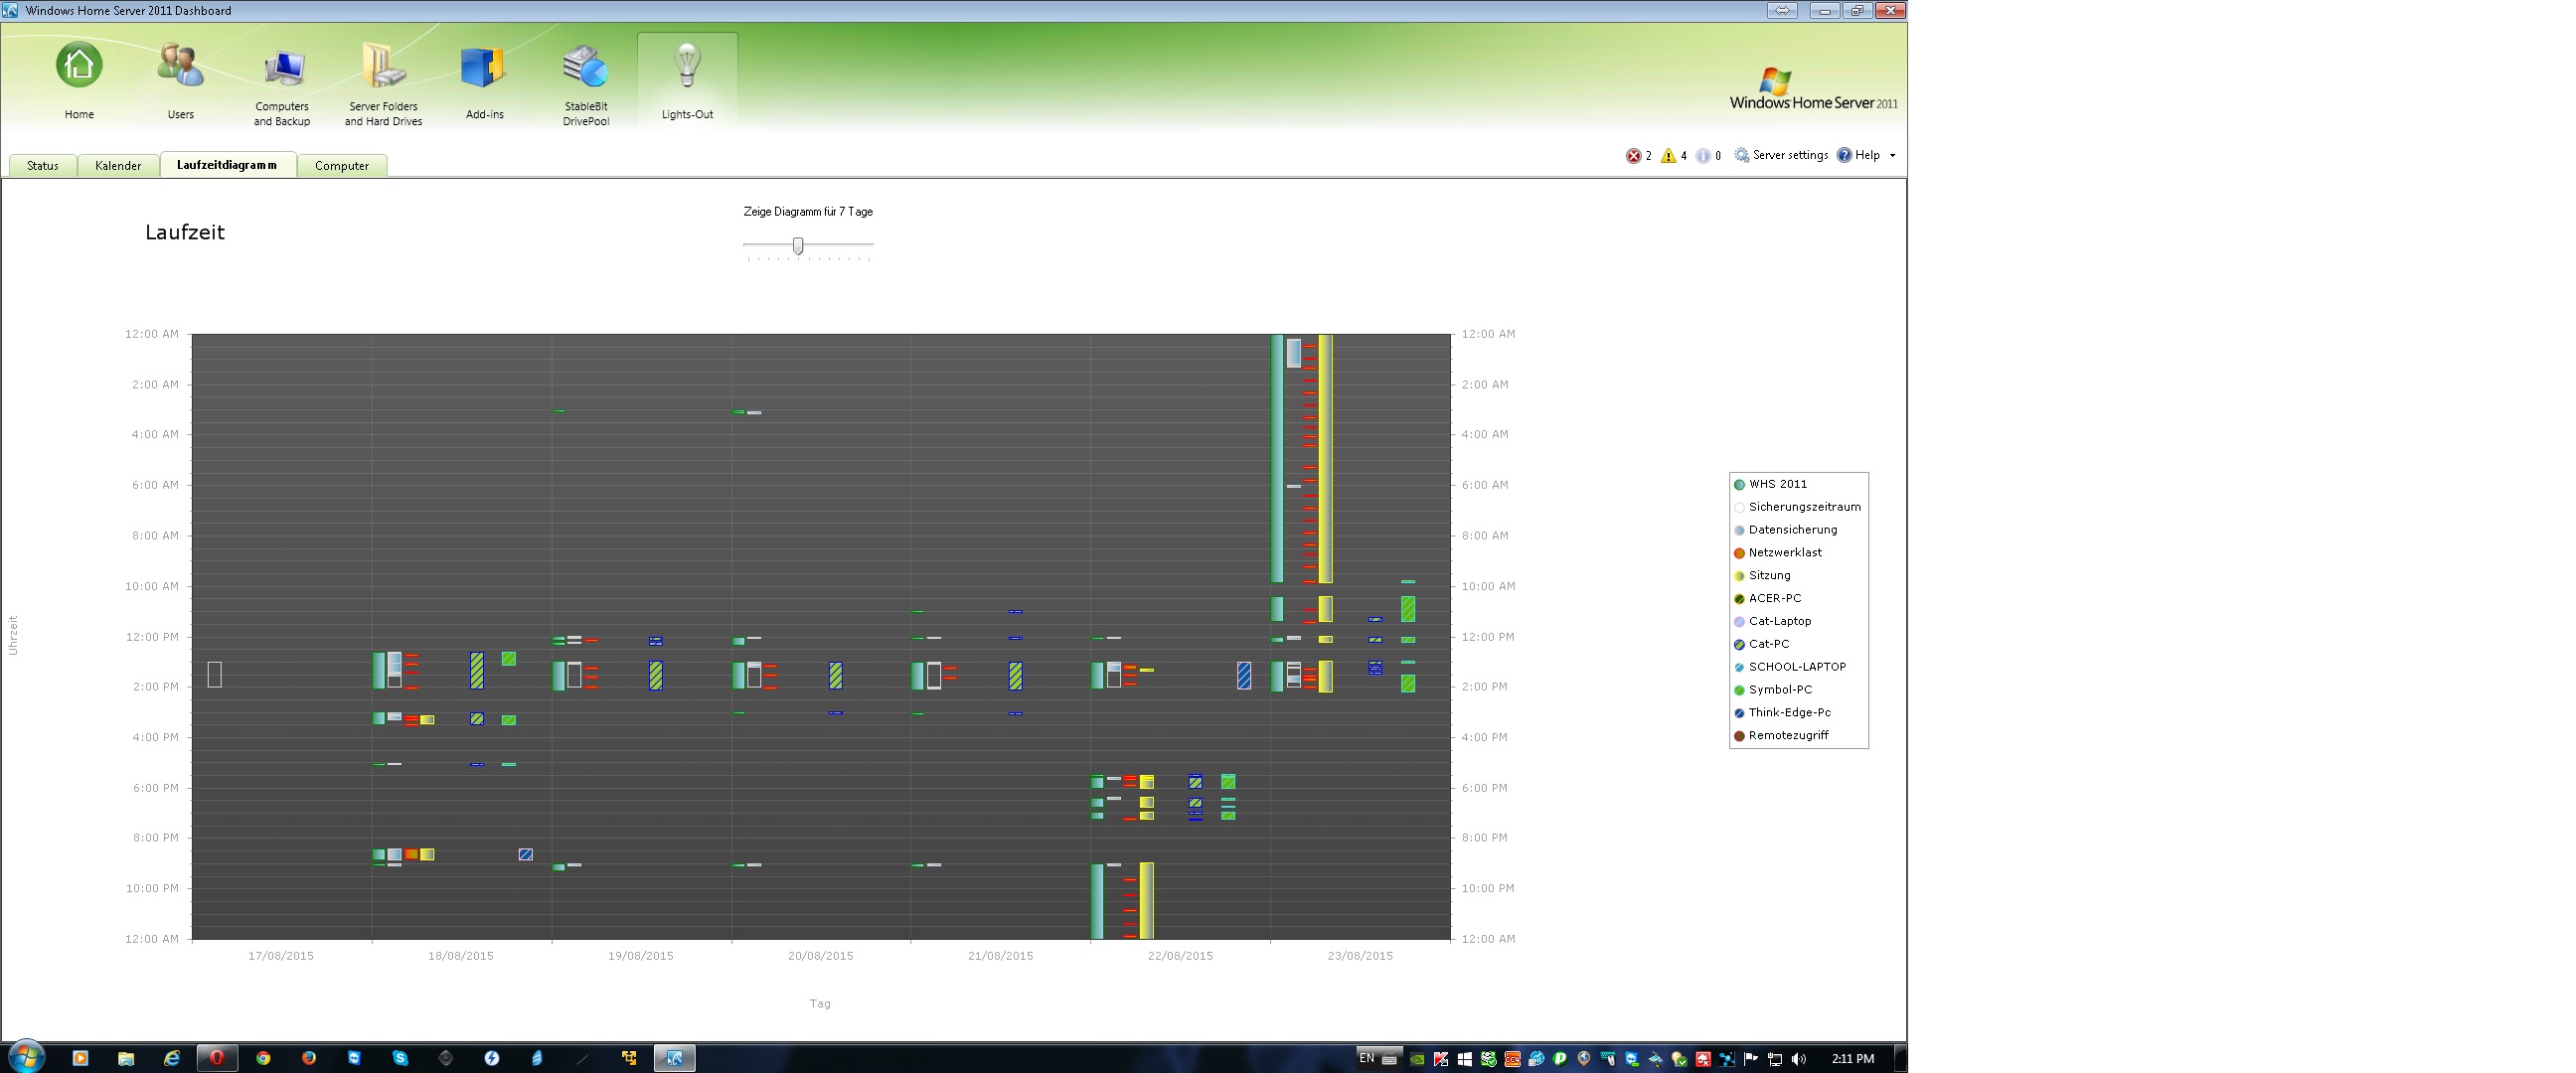Screen dimensions: 2576x1073
Task: Open media player taskbar icon
Action: click(x=80, y=1058)
